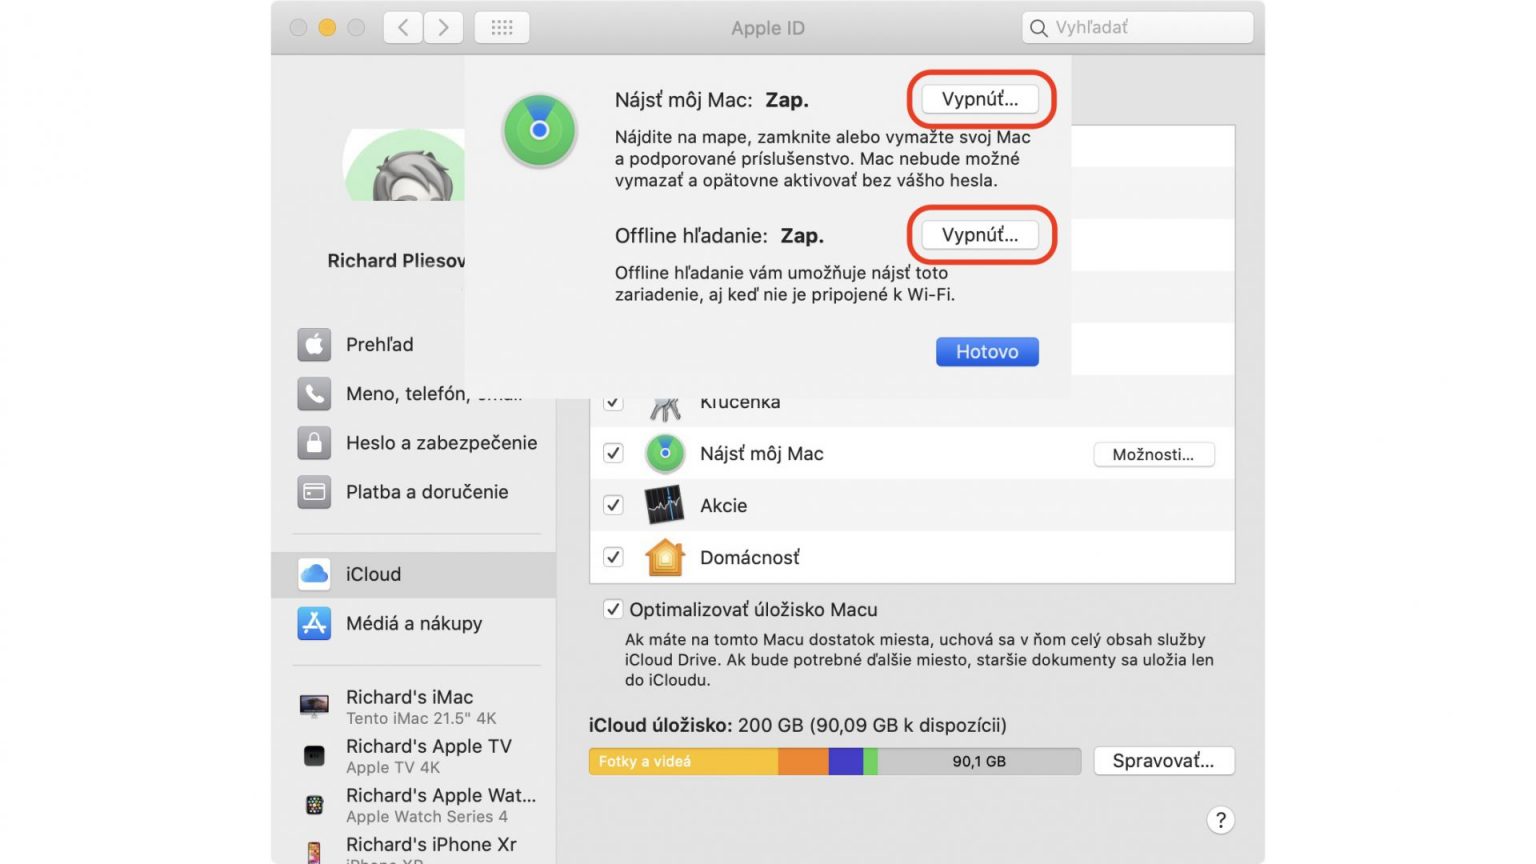The width and height of the screenshot is (1536, 864).
Task: Click the Apple logo Prehľad icon
Action: tap(314, 344)
